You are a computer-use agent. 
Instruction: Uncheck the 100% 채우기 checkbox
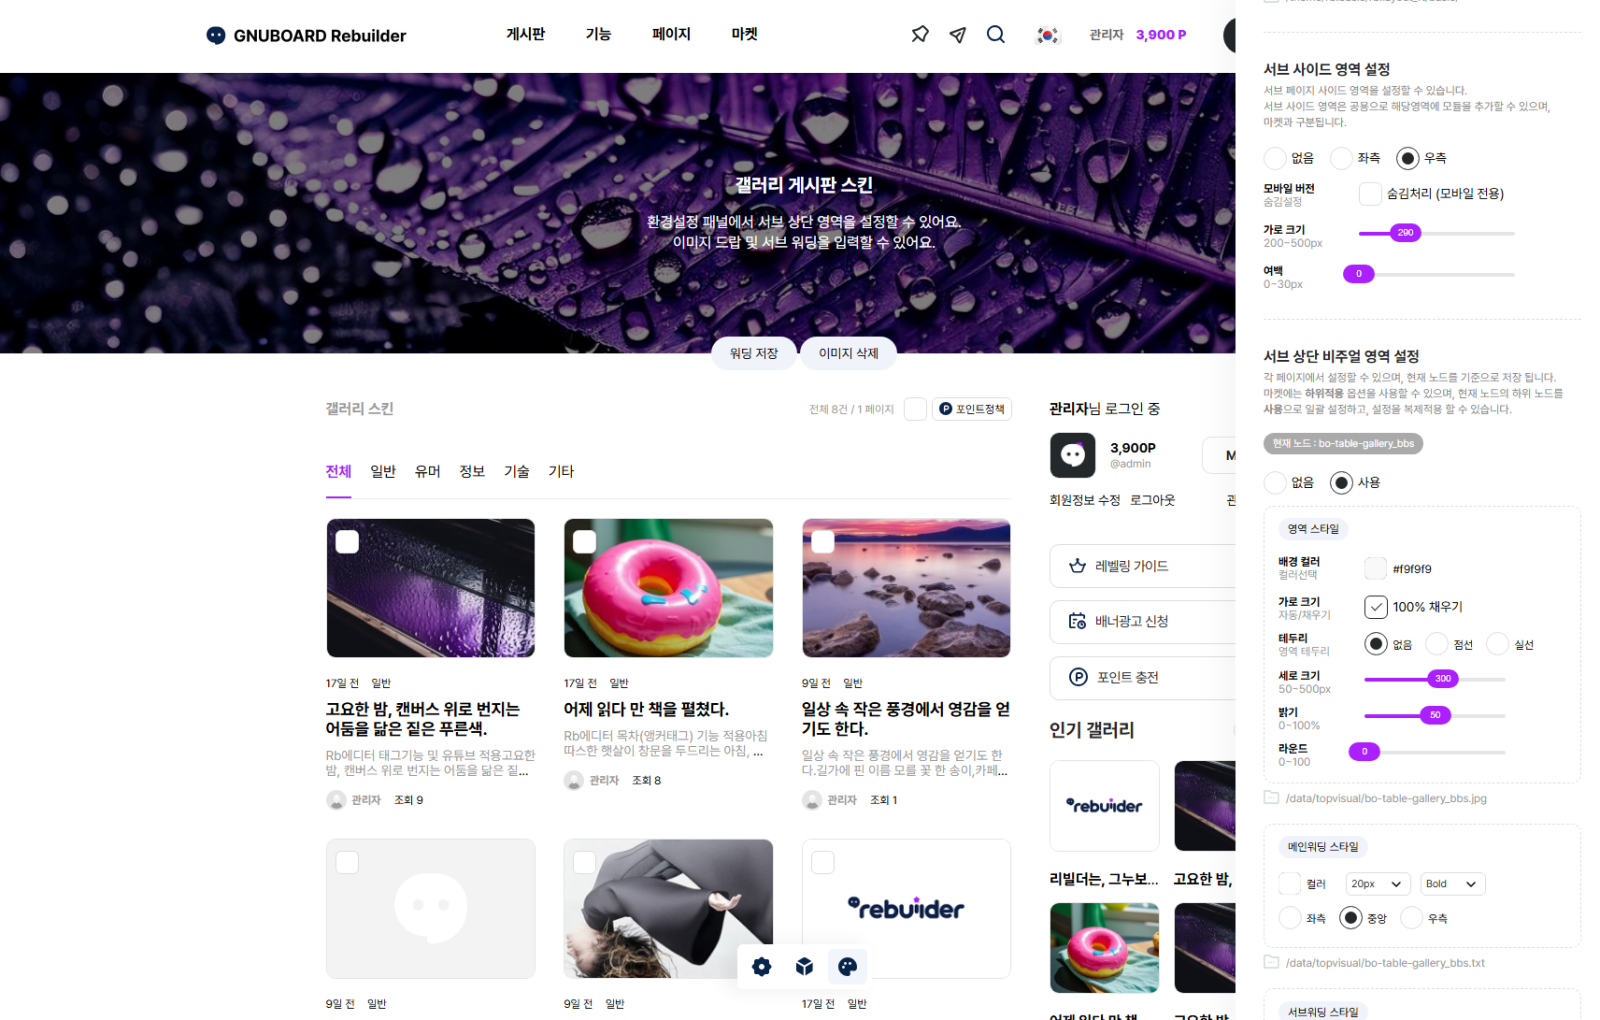[1376, 607]
